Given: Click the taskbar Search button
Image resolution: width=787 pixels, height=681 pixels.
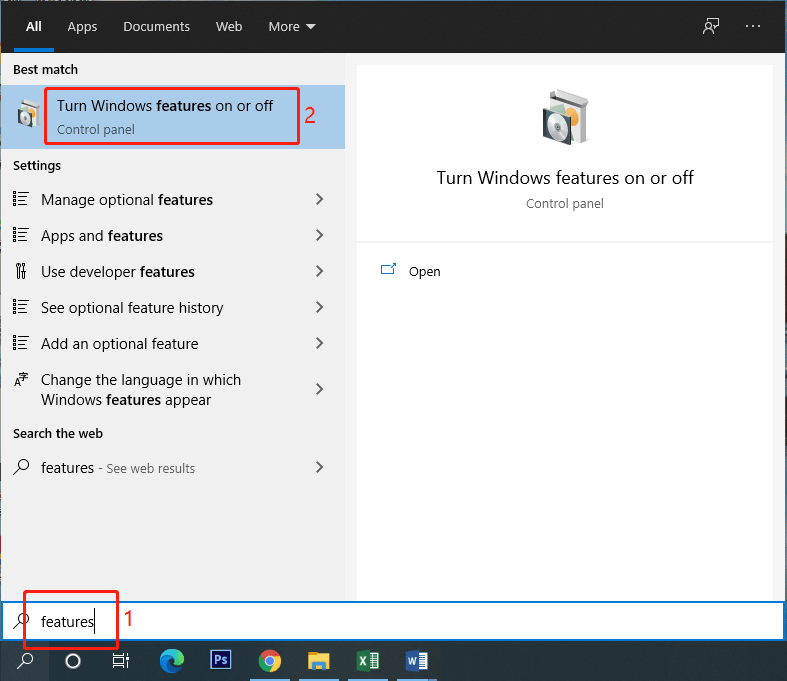Looking at the screenshot, I should [x=25, y=661].
